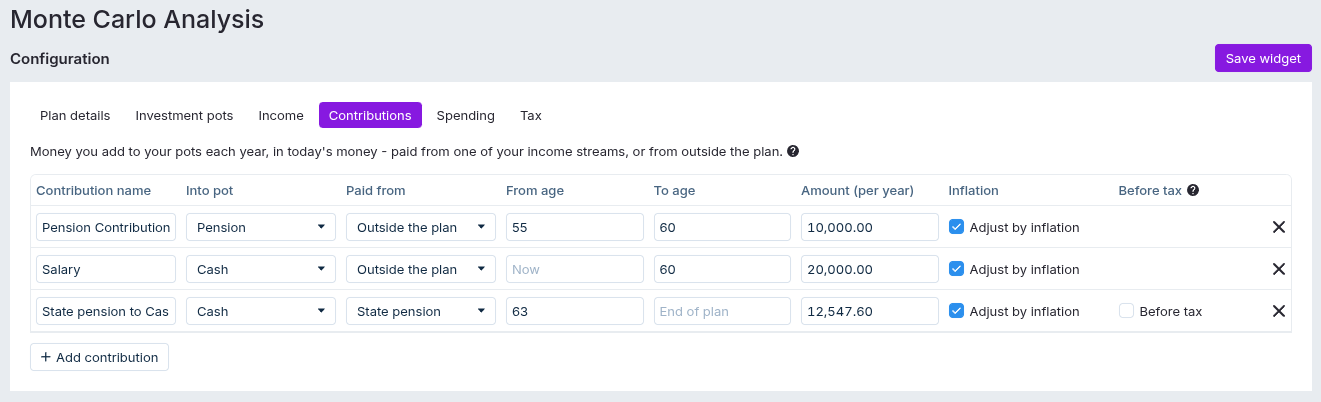This screenshot has height=402, width=1321.
Task: Open the Tax tab
Action: coord(531,115)
